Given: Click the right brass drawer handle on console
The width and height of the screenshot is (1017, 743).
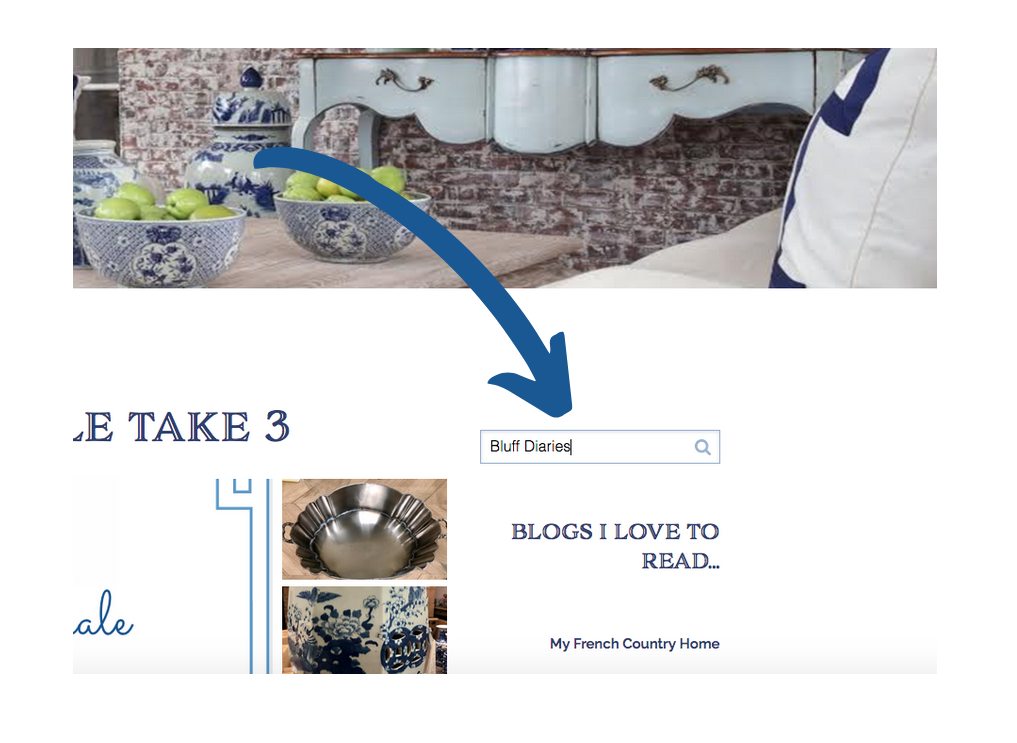Looking at the screenshot, I should pos(689,78).
